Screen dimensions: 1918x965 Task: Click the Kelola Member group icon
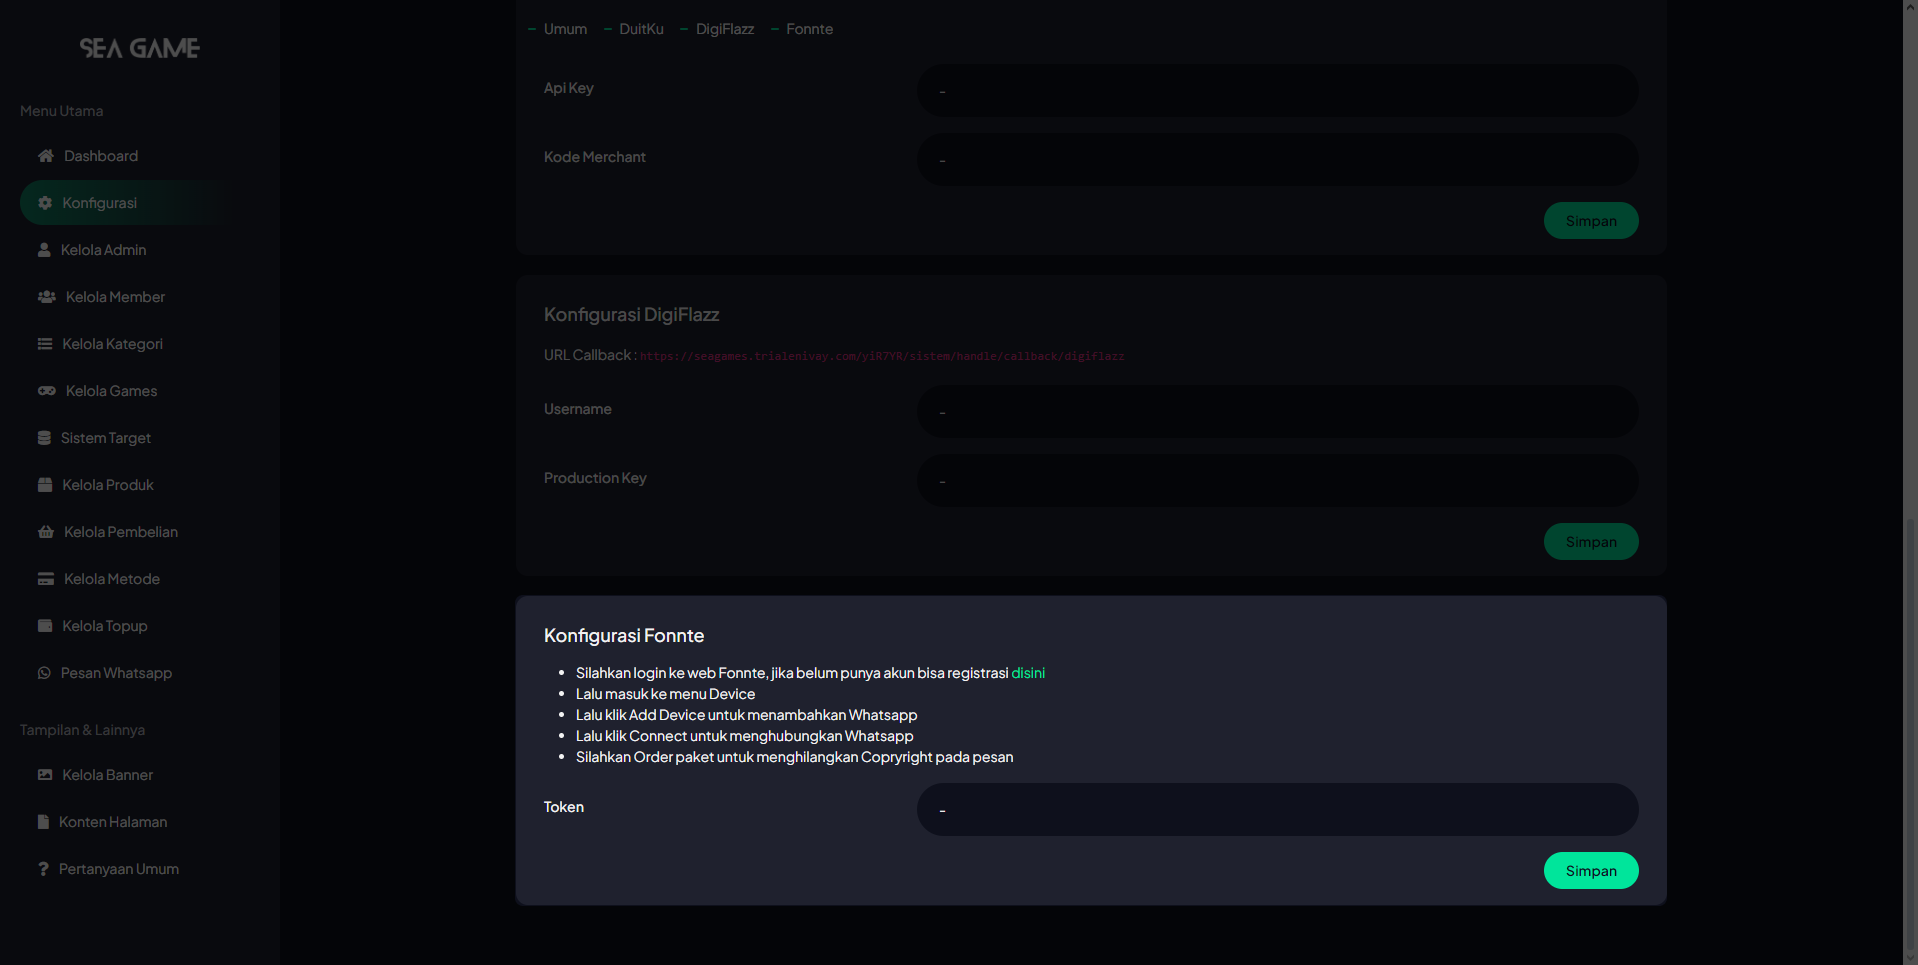point(47,297)
